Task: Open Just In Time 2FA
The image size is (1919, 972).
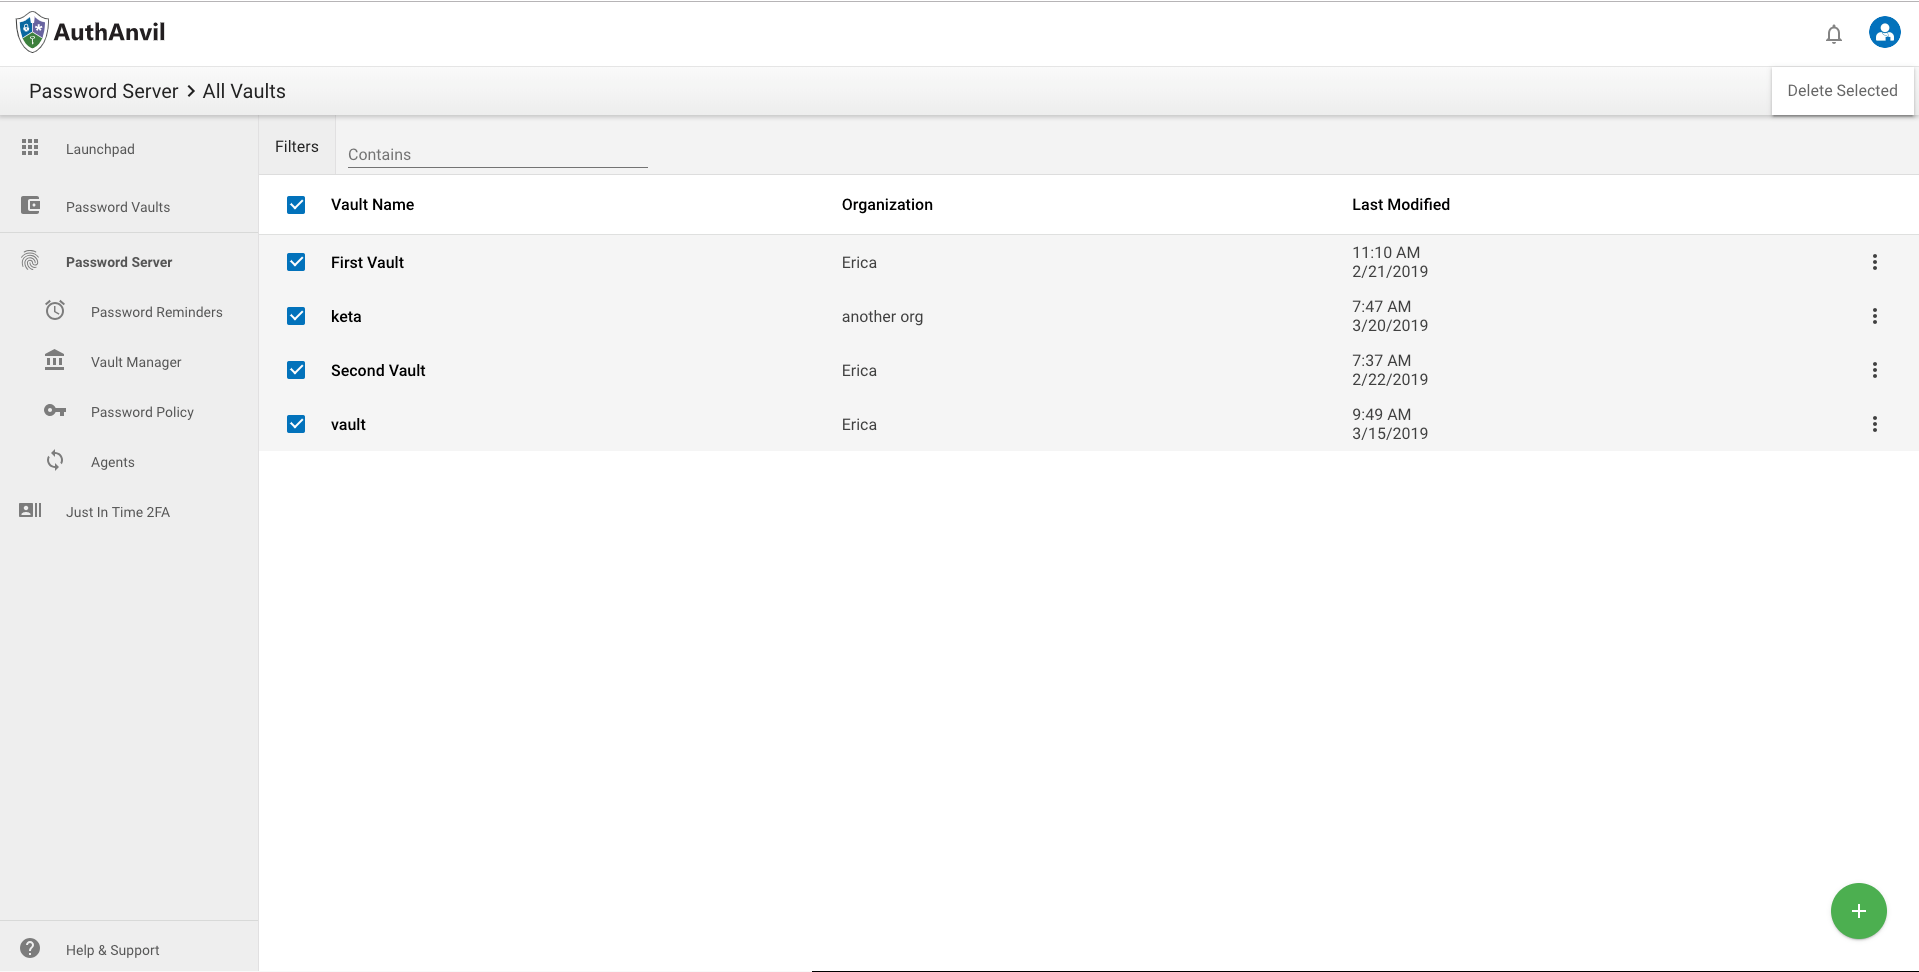Action: point(118,512)
